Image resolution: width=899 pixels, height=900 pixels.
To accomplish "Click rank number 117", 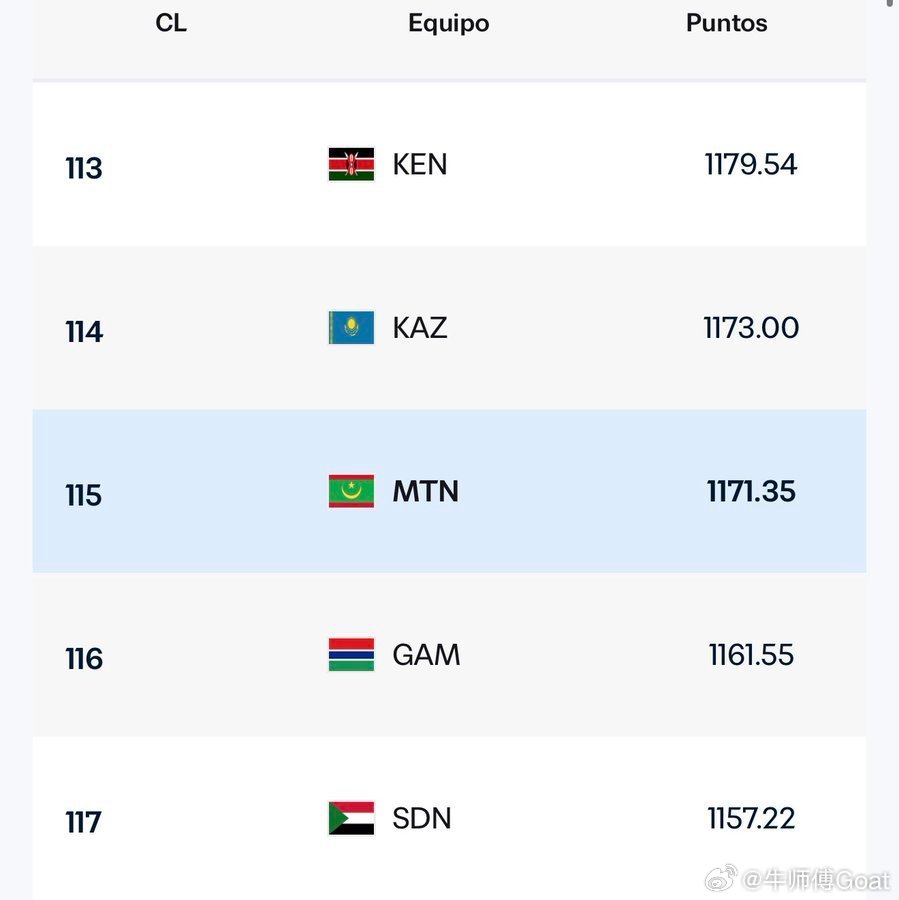I will pyautogui.click(x=84, y=822).
